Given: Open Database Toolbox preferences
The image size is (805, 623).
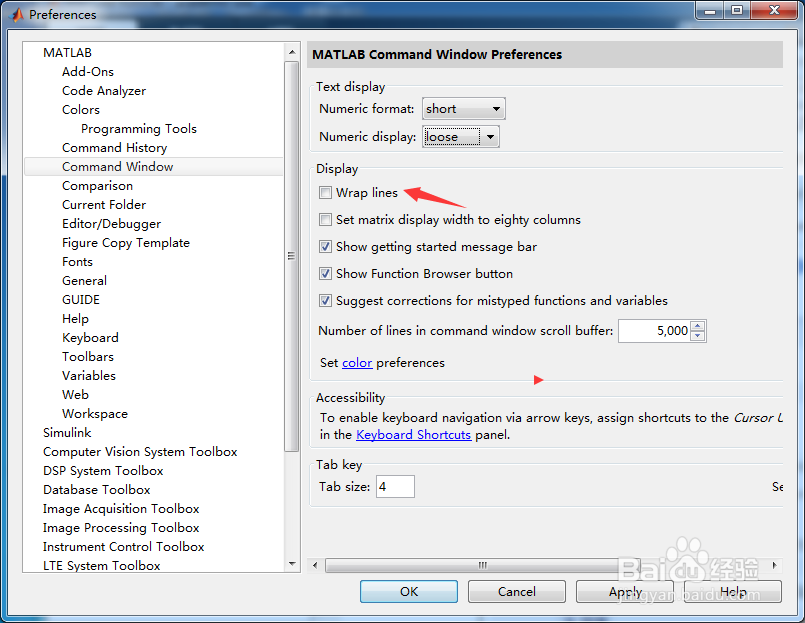Looking at the screenshot, I should [97, 490].
